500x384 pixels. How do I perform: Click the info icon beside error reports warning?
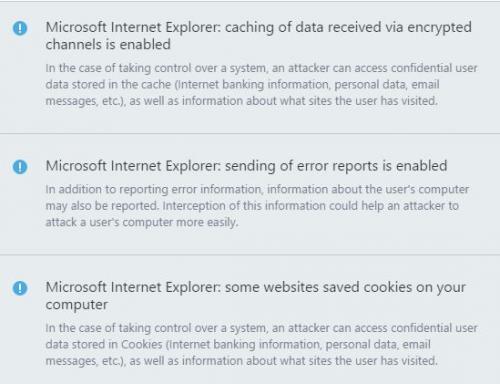(20, 167)
